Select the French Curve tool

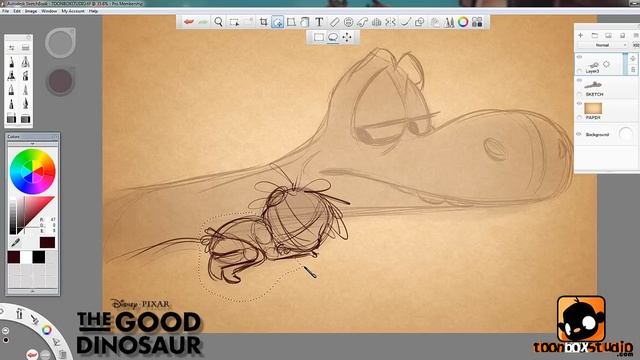point(362,22)
